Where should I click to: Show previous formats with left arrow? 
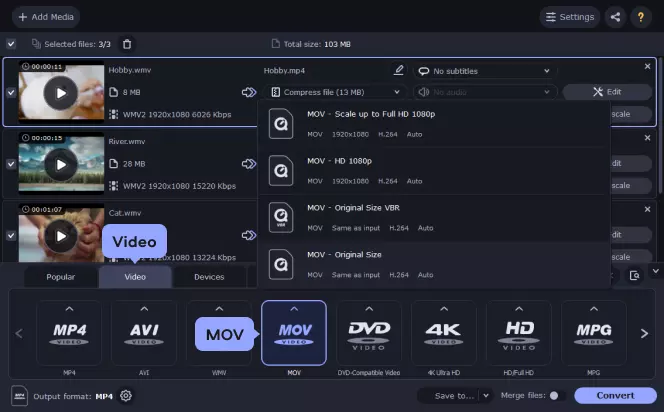tap(19, 334)
